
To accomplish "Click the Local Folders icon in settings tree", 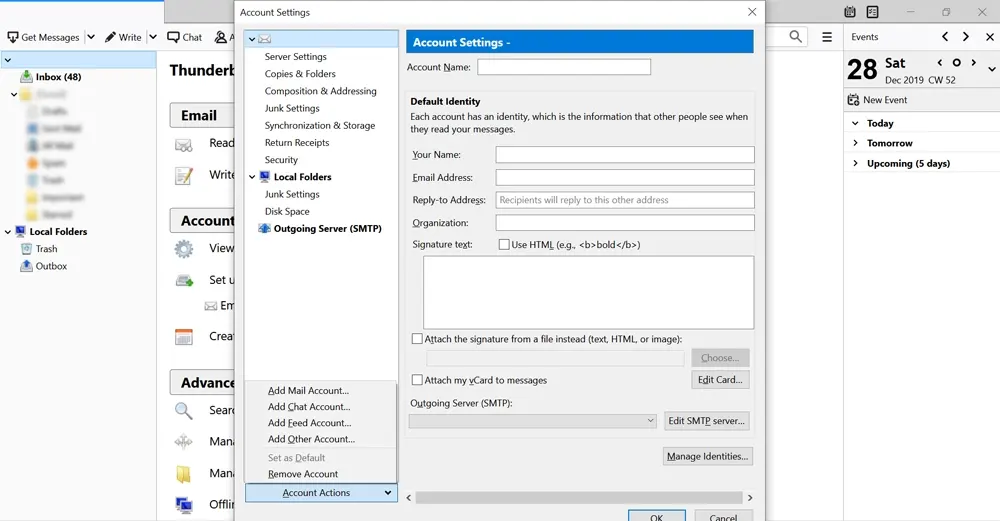I will pos(264,177).
